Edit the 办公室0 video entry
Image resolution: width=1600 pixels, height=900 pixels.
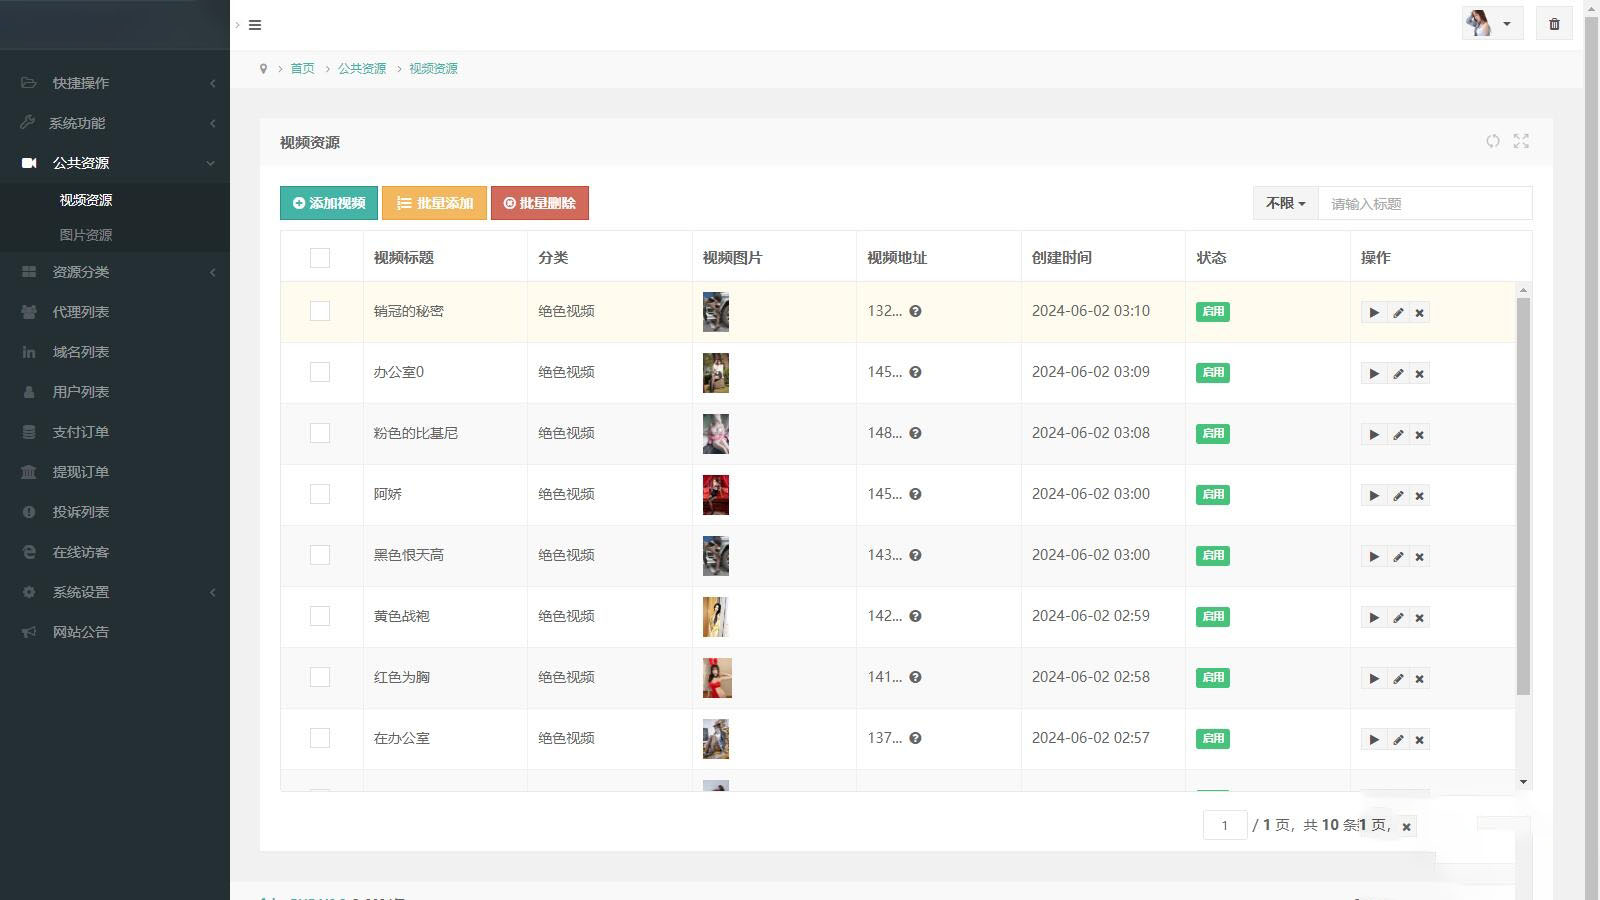coord(1398,374)
